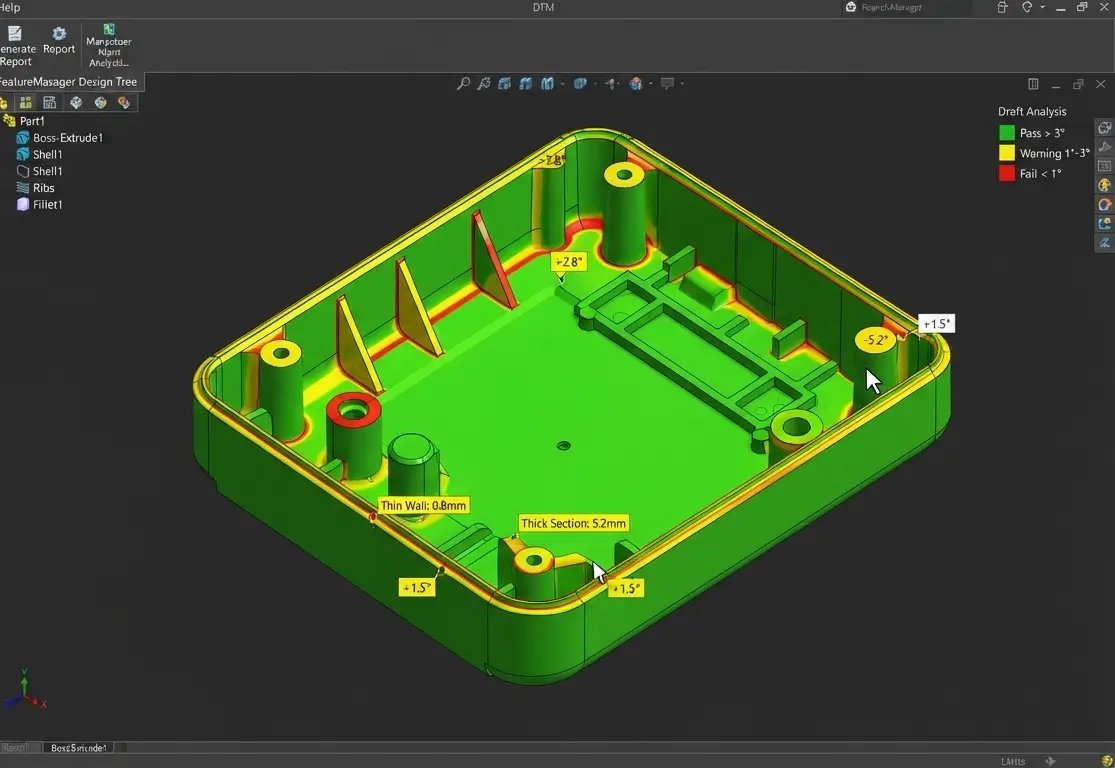1115x768 pixels.
Task: Click the search field in the title bar
Action: click(906, 8)
